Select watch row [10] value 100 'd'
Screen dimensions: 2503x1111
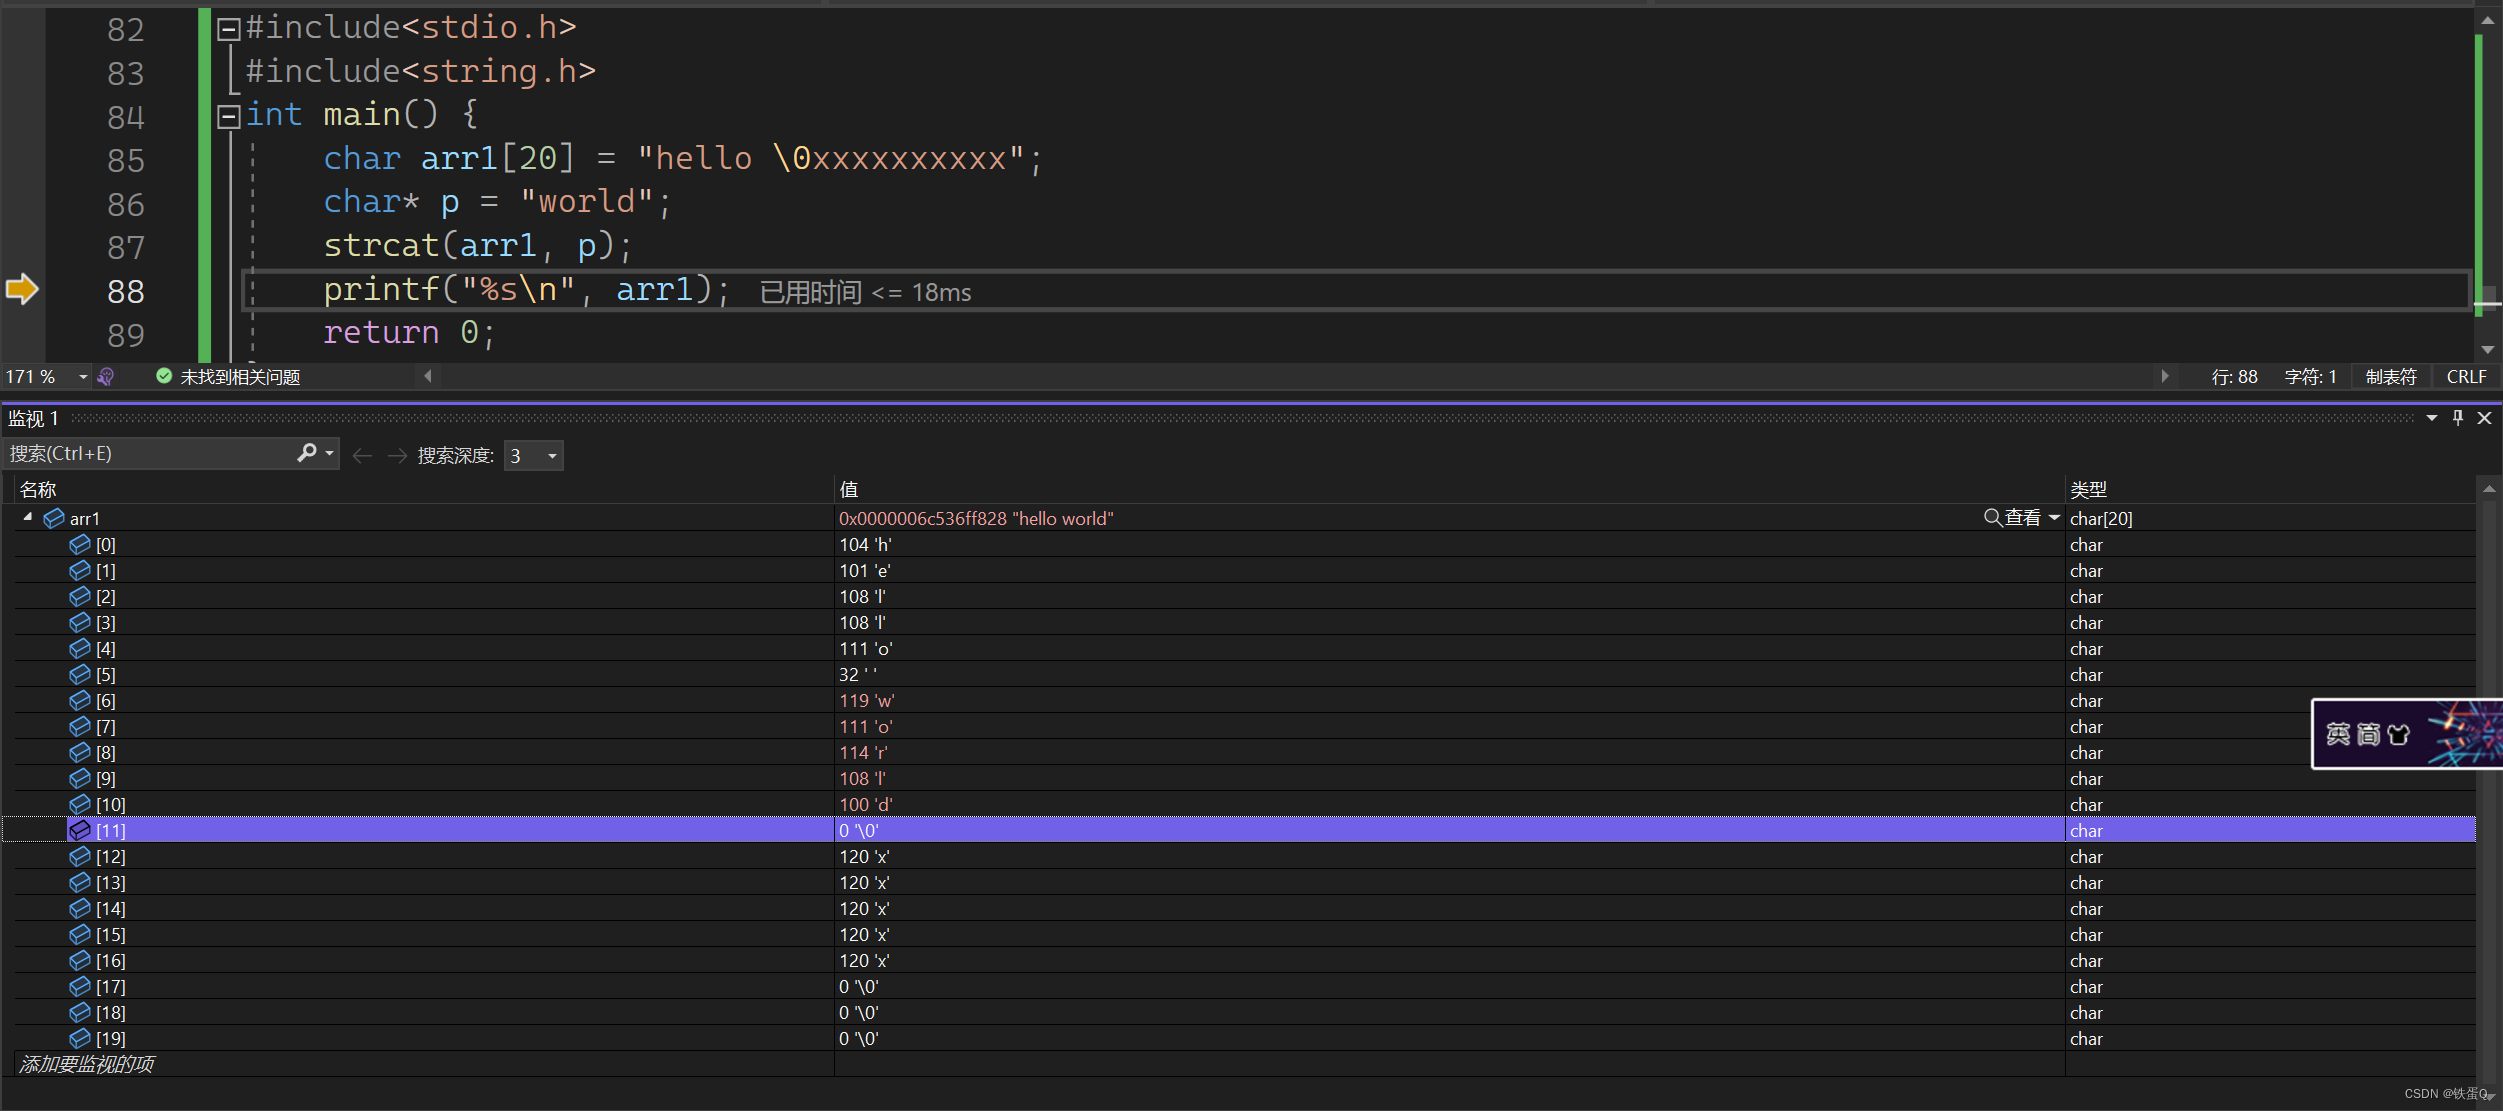point(866,804)
